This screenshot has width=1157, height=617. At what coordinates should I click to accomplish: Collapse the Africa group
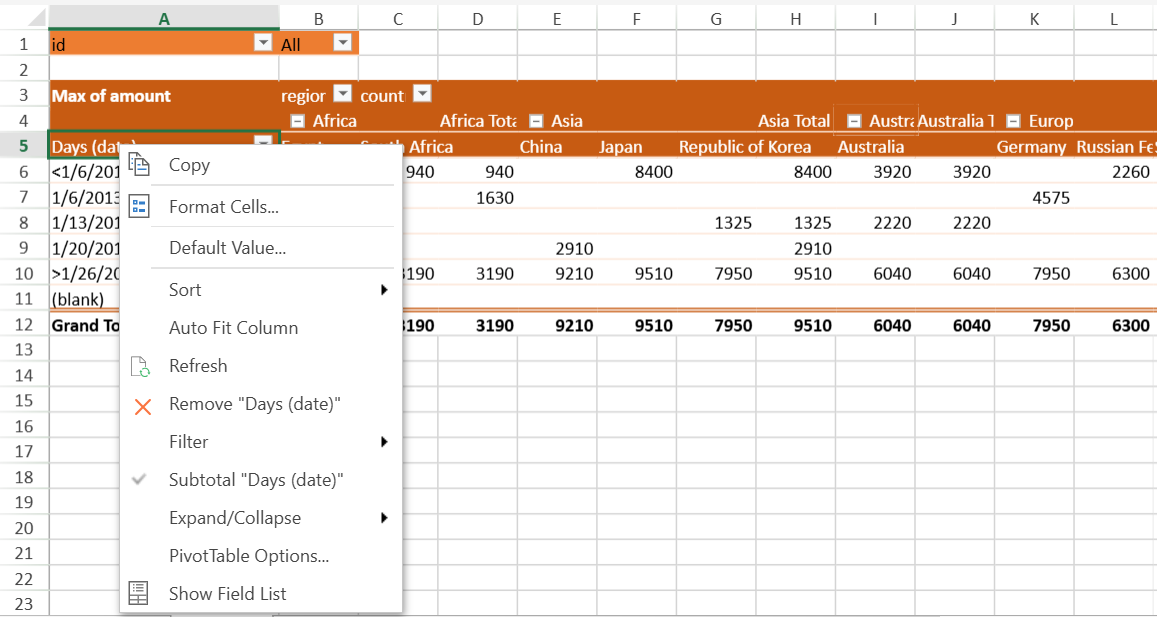[x=297, y=121]
